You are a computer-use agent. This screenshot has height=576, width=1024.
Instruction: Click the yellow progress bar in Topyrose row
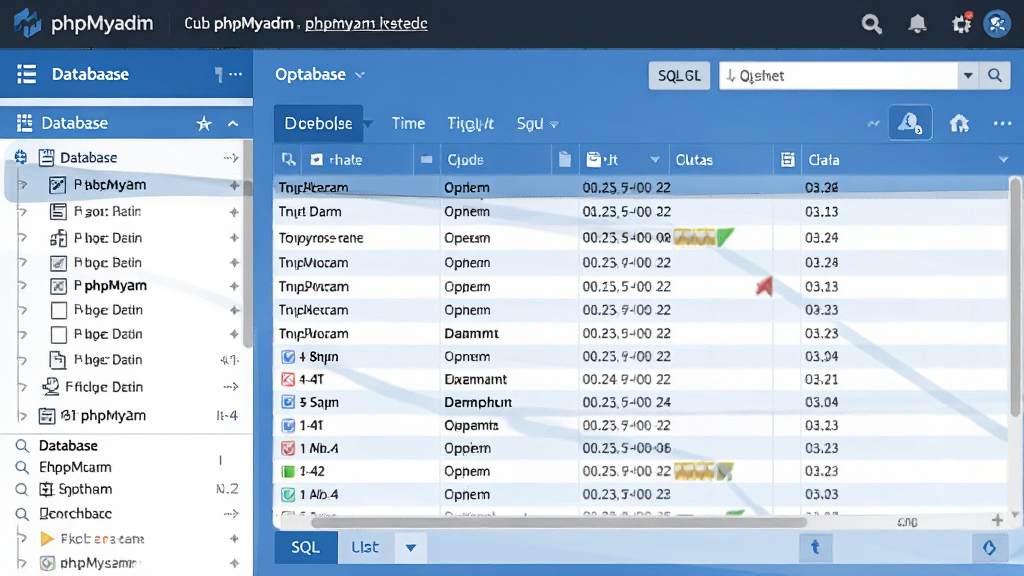tap(694, 237)
